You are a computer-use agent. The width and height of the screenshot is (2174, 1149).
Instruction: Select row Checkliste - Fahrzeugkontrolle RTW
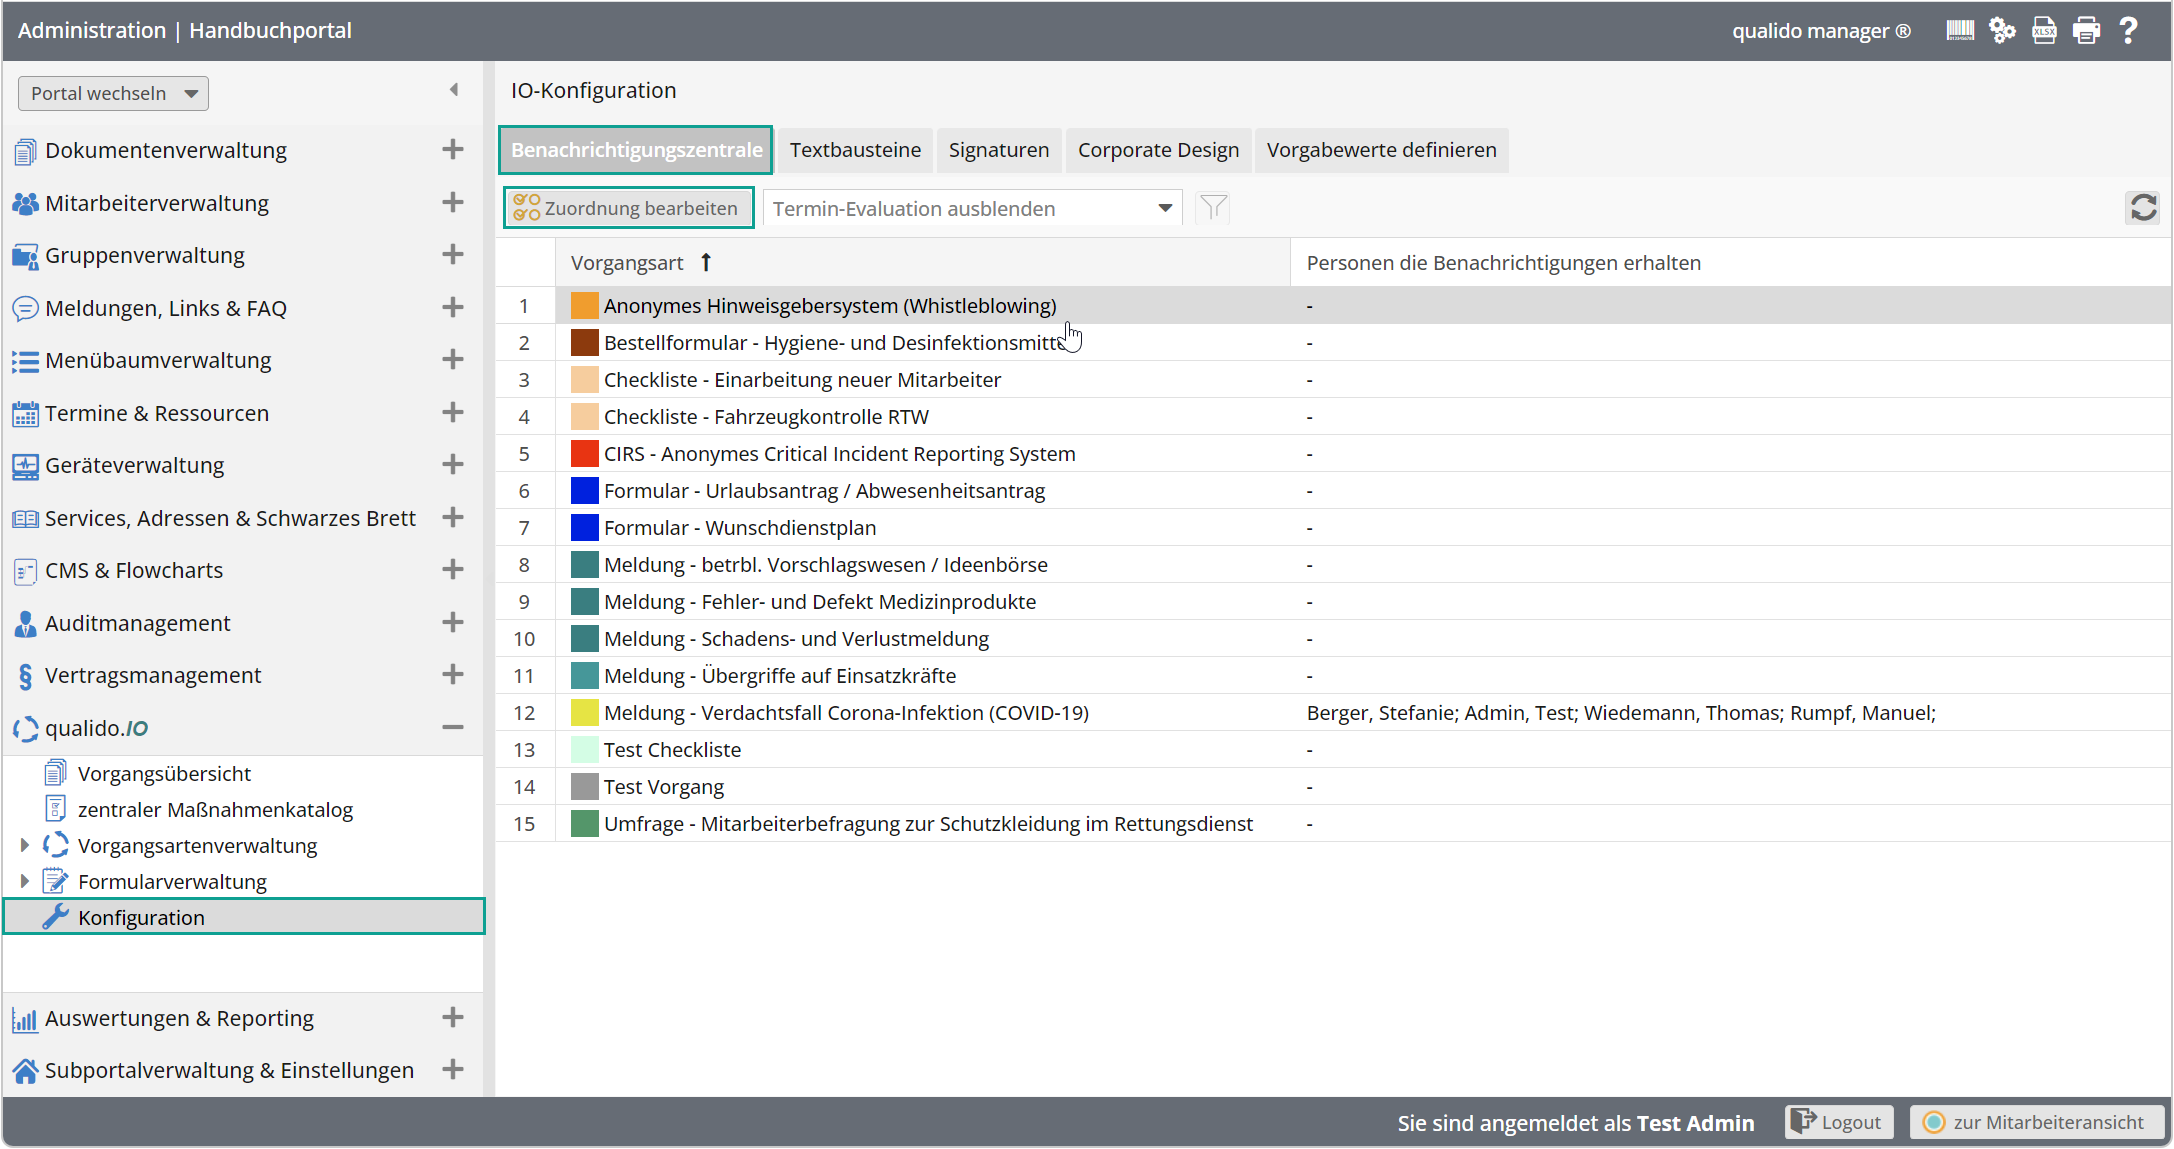coord(1333,417)
